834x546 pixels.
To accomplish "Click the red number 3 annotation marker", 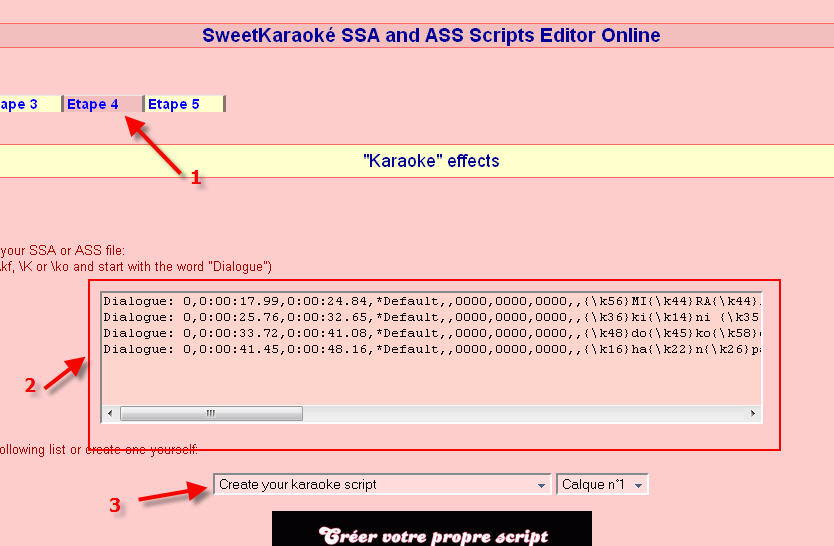I will 115,505.
